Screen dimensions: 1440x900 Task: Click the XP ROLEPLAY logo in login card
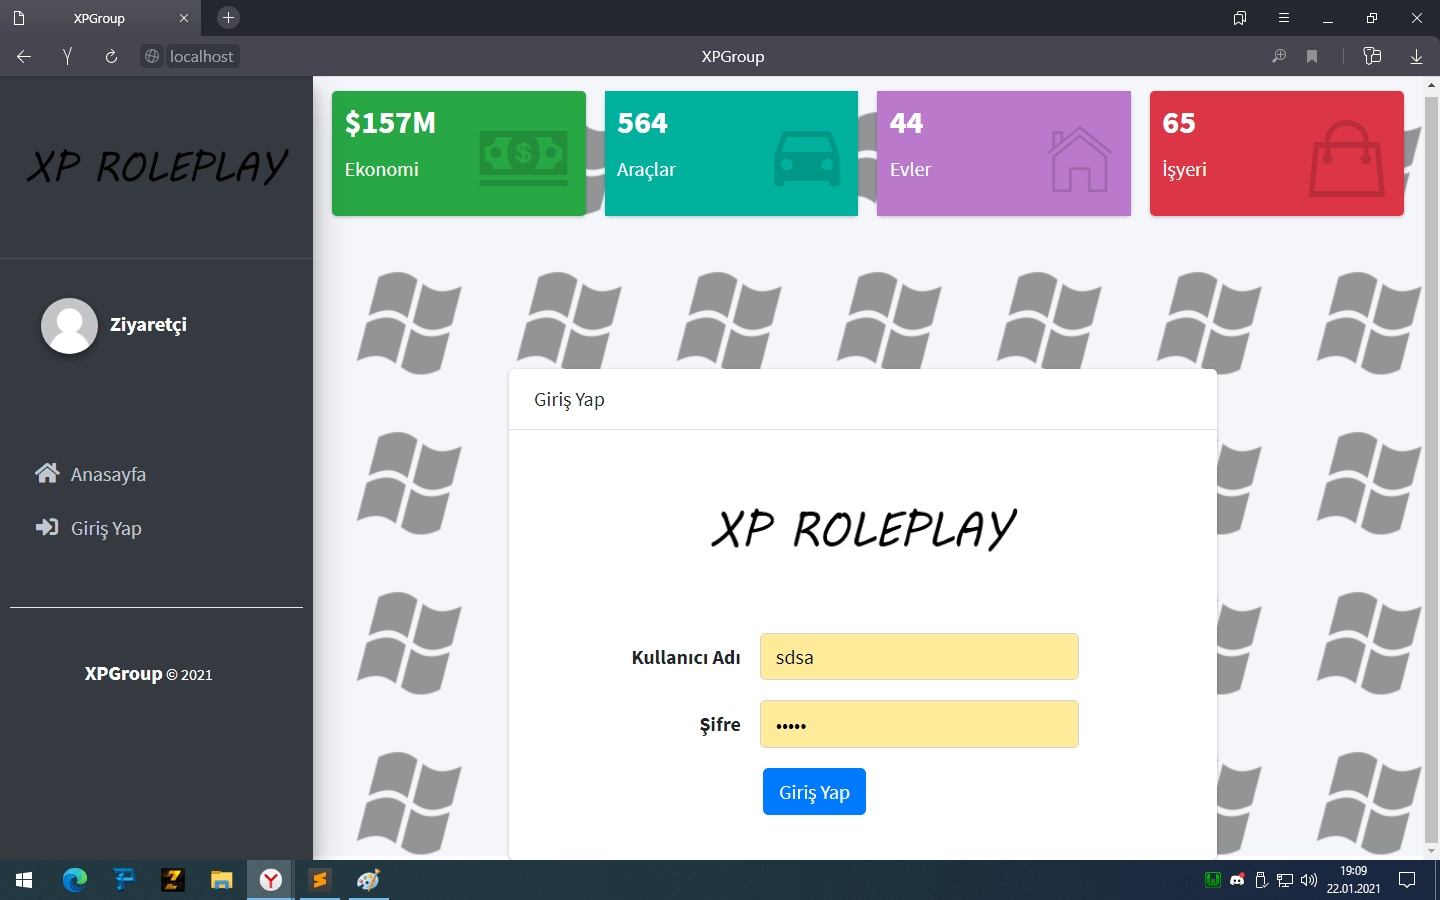point(864,529)
